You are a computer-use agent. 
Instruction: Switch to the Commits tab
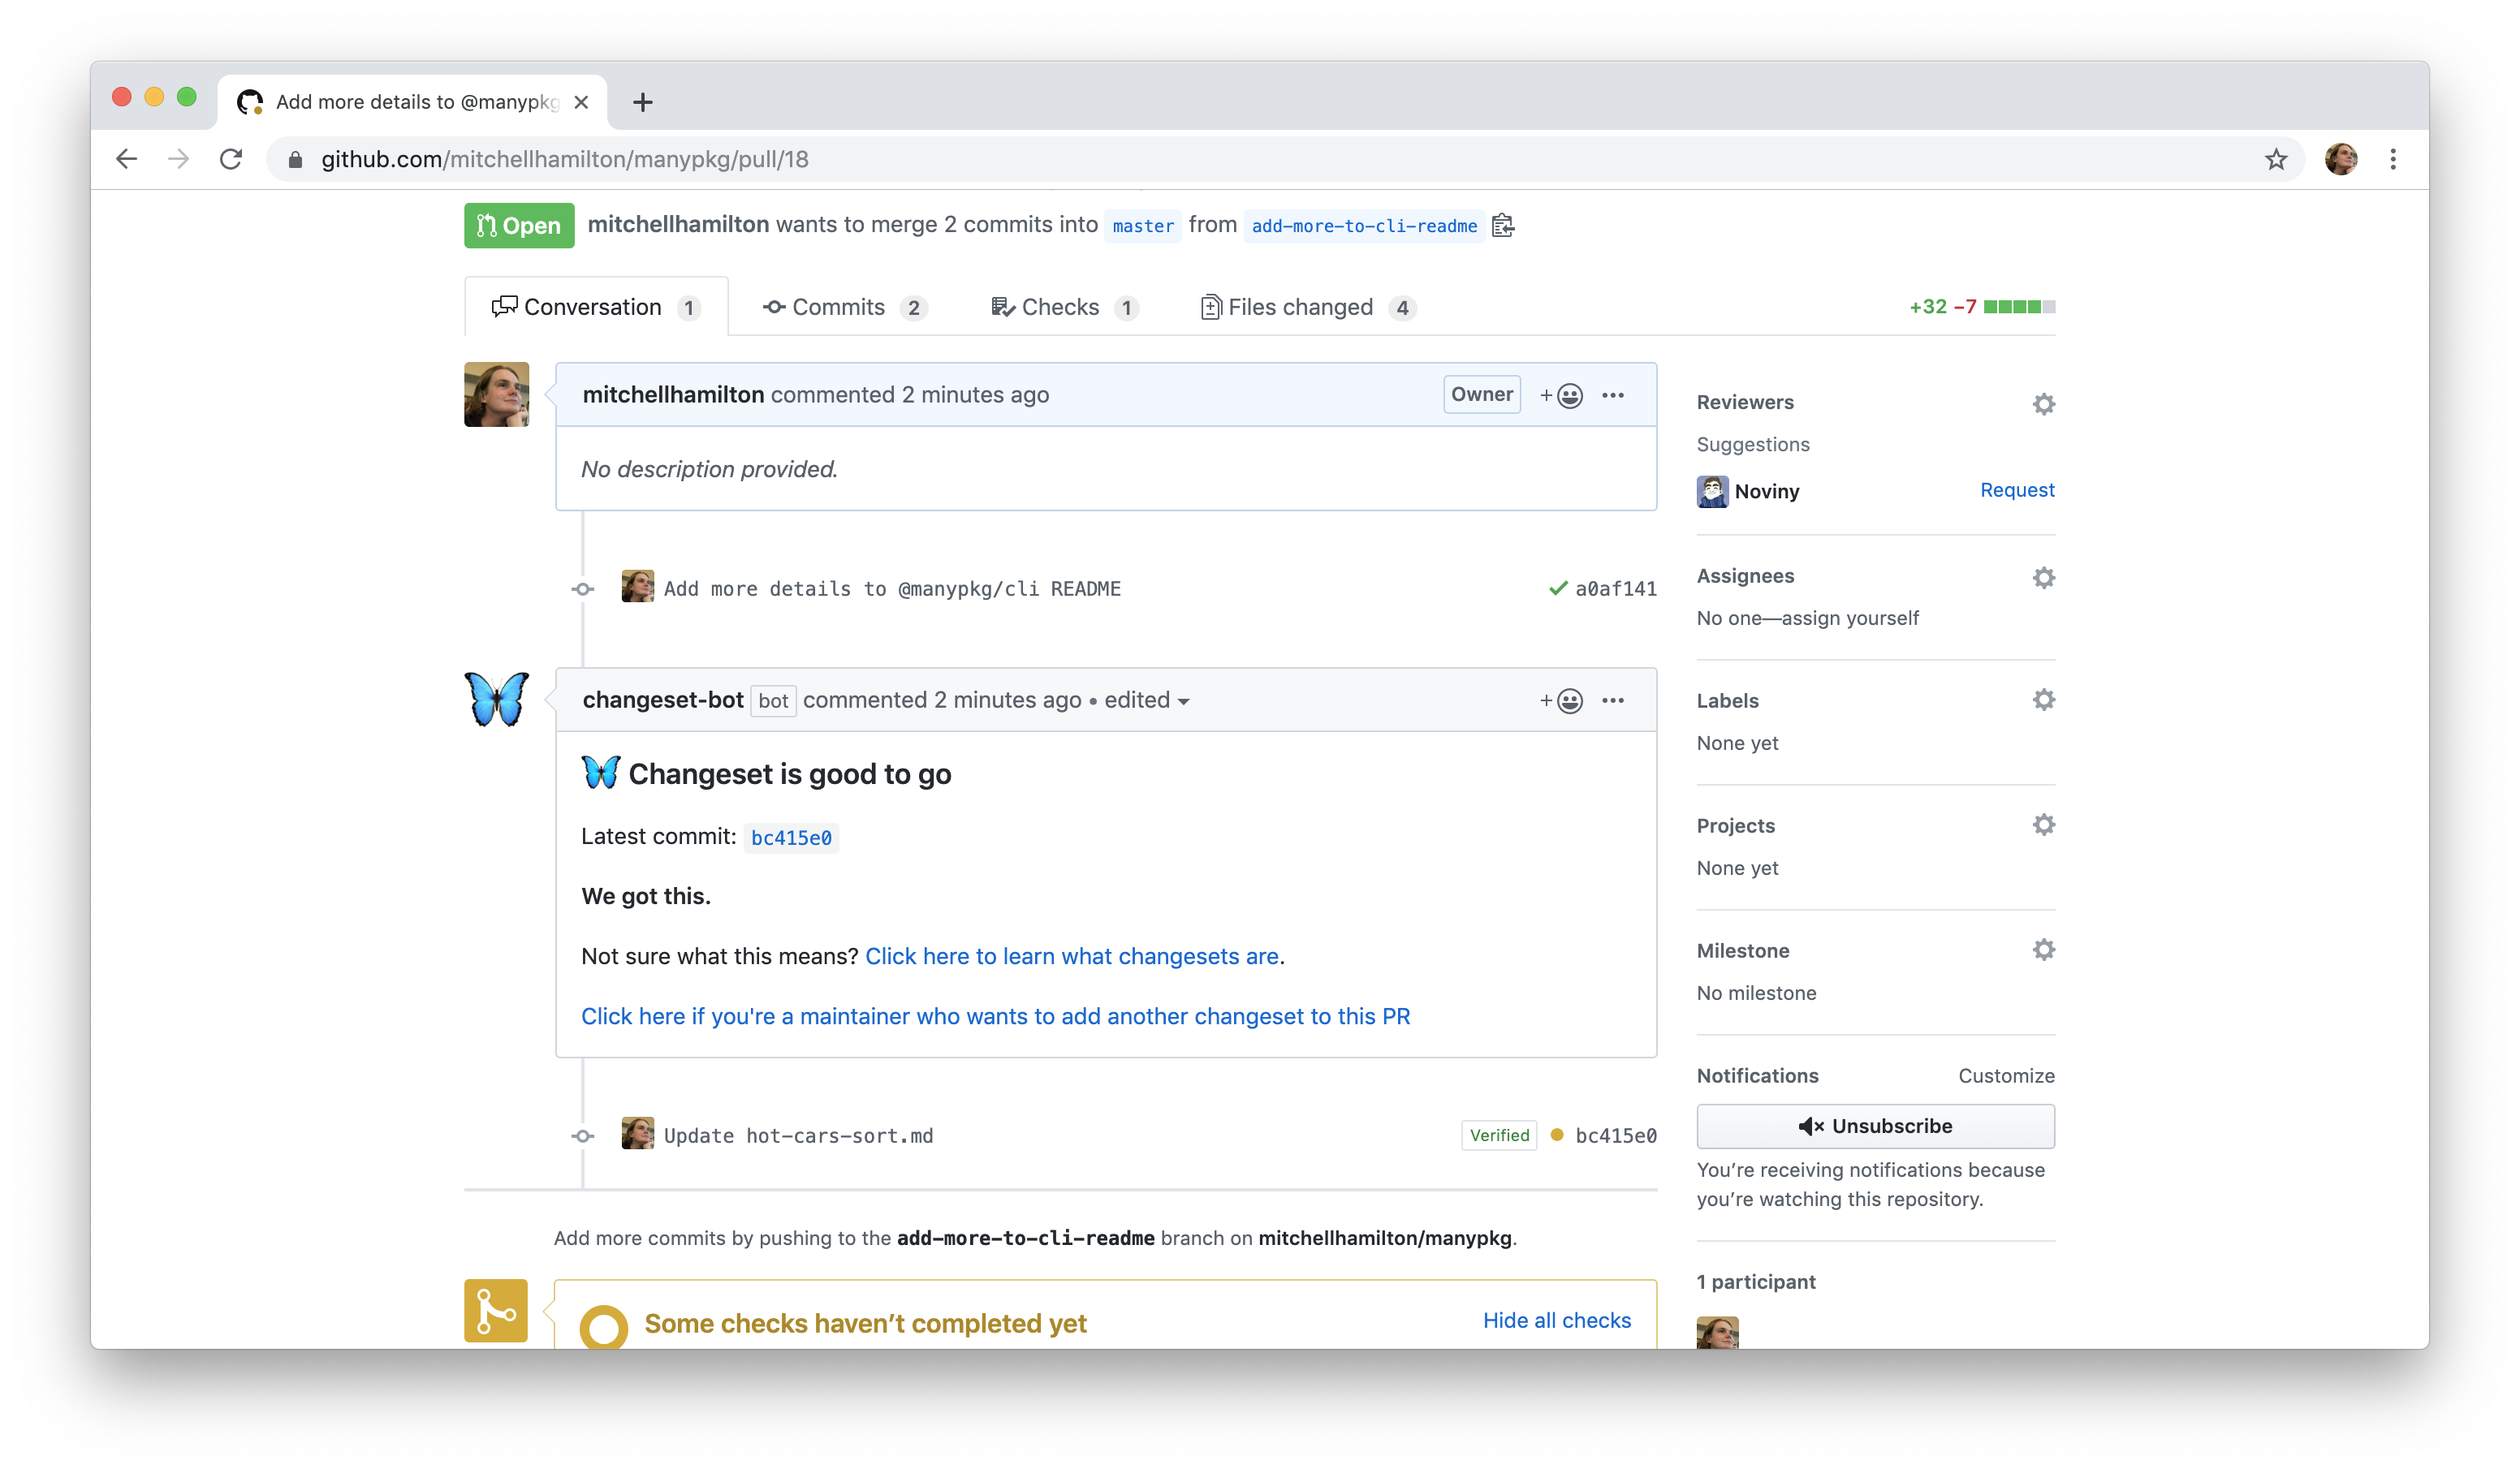point(844,306)
